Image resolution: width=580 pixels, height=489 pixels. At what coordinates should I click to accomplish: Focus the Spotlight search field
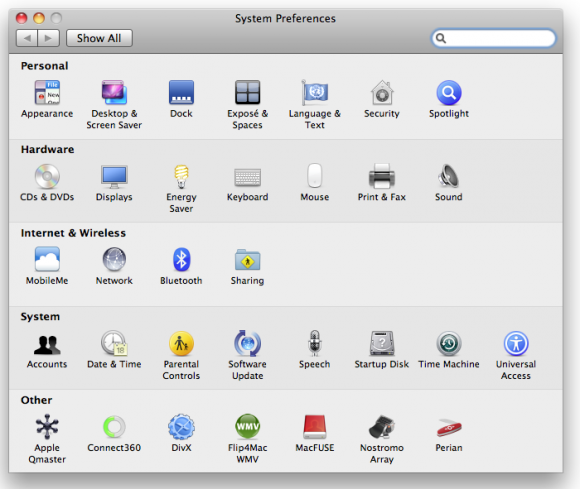493,38
